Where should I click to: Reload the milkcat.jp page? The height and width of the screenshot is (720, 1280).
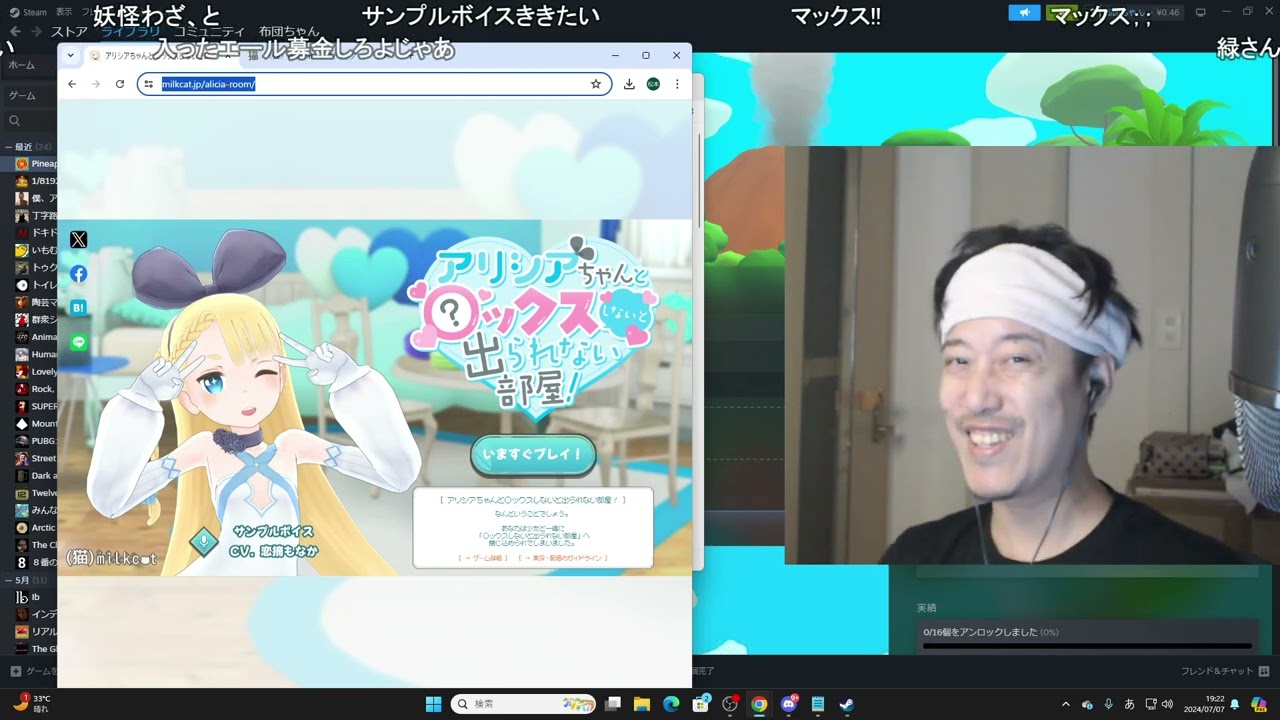(x=120, y=84)
